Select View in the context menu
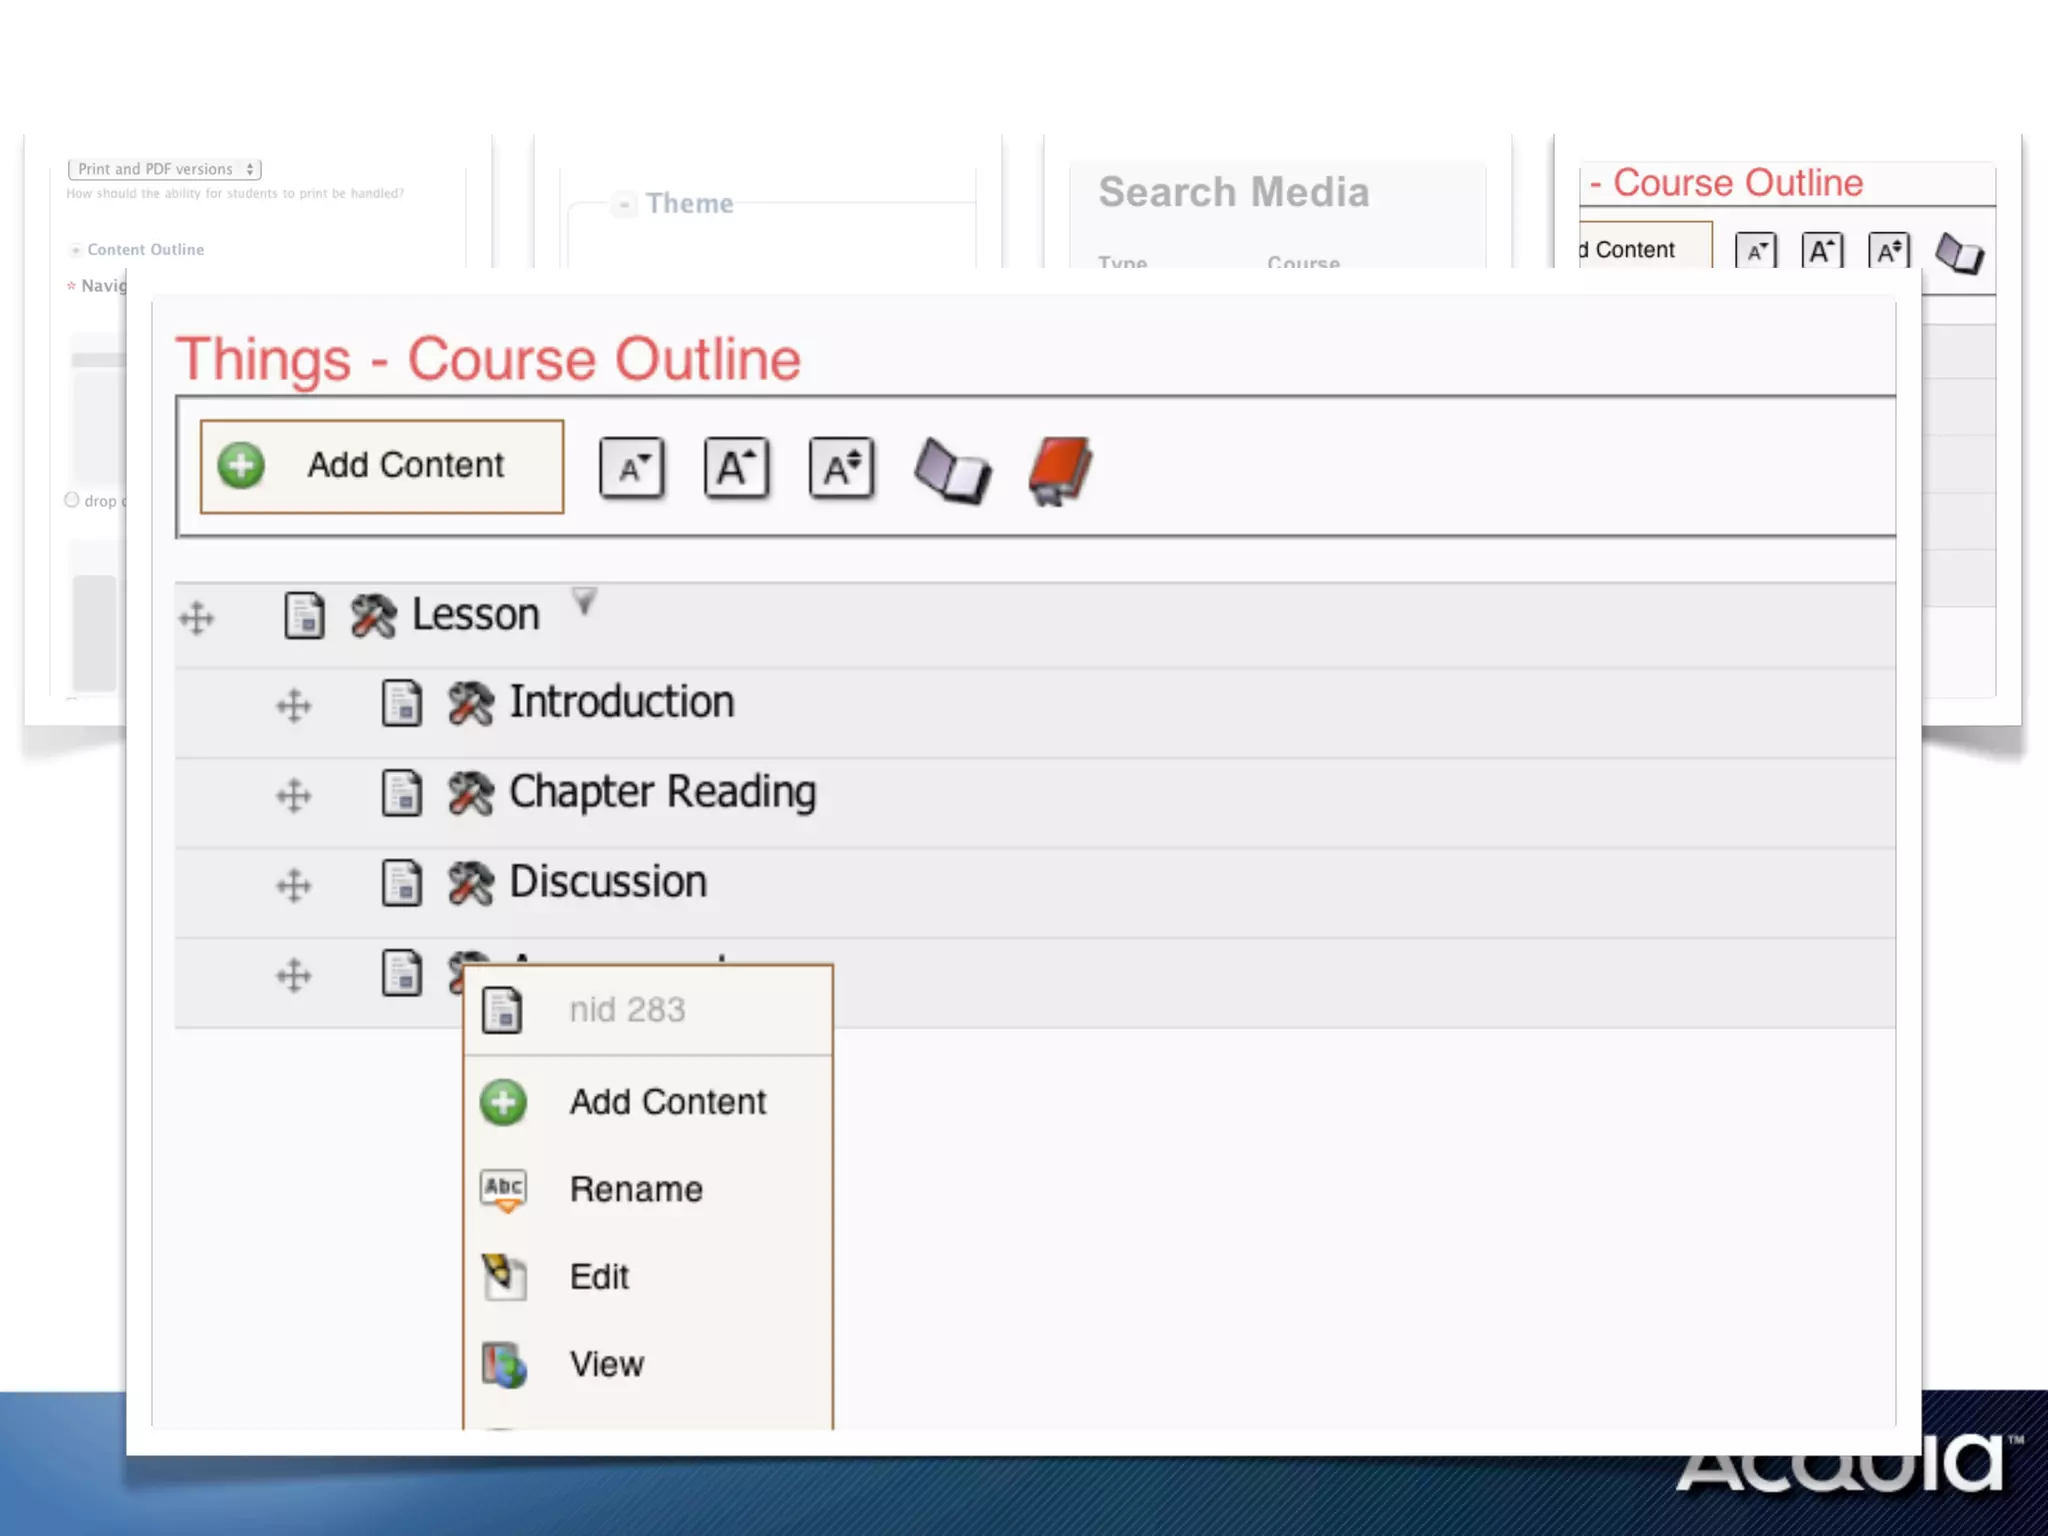 pyautogui.click(x=606, y=1364)
